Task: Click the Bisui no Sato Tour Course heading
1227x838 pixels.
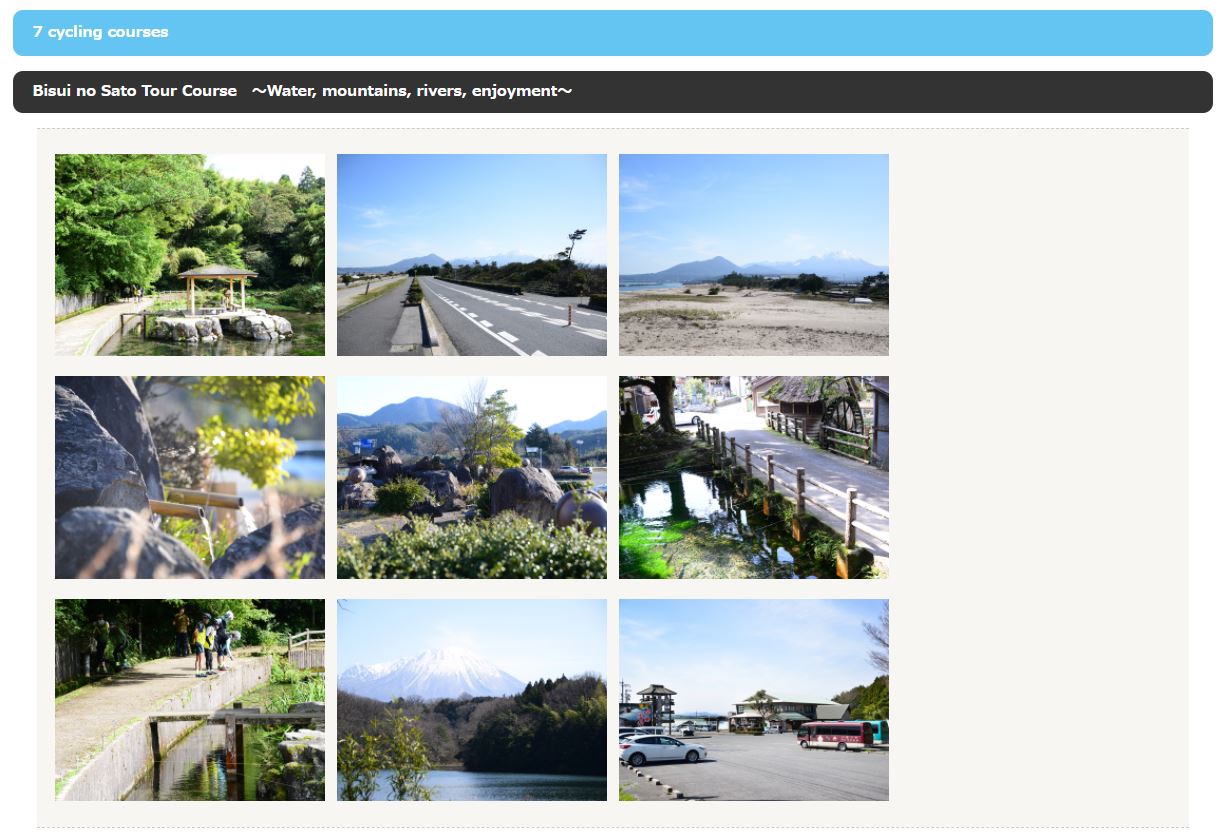Action: (613, 92)
